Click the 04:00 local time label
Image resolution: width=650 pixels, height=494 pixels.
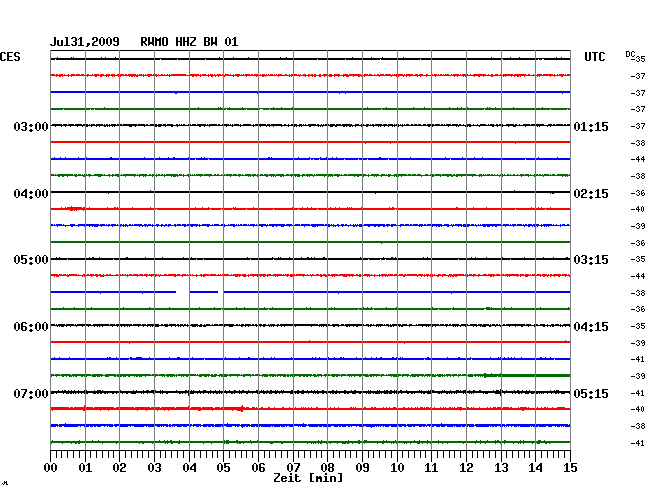point(31,194)
